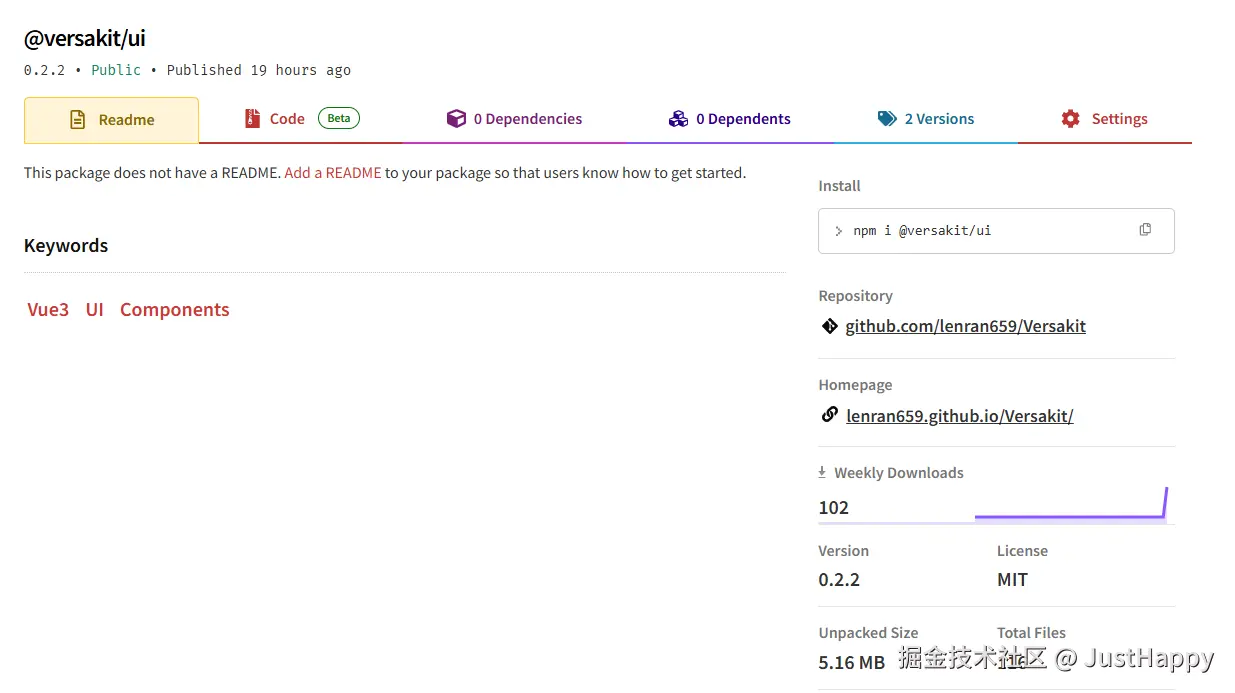Open the UI keyword link
Image resolution: width=1235 pixels, height=693 pixels.
tap(95, 310)
